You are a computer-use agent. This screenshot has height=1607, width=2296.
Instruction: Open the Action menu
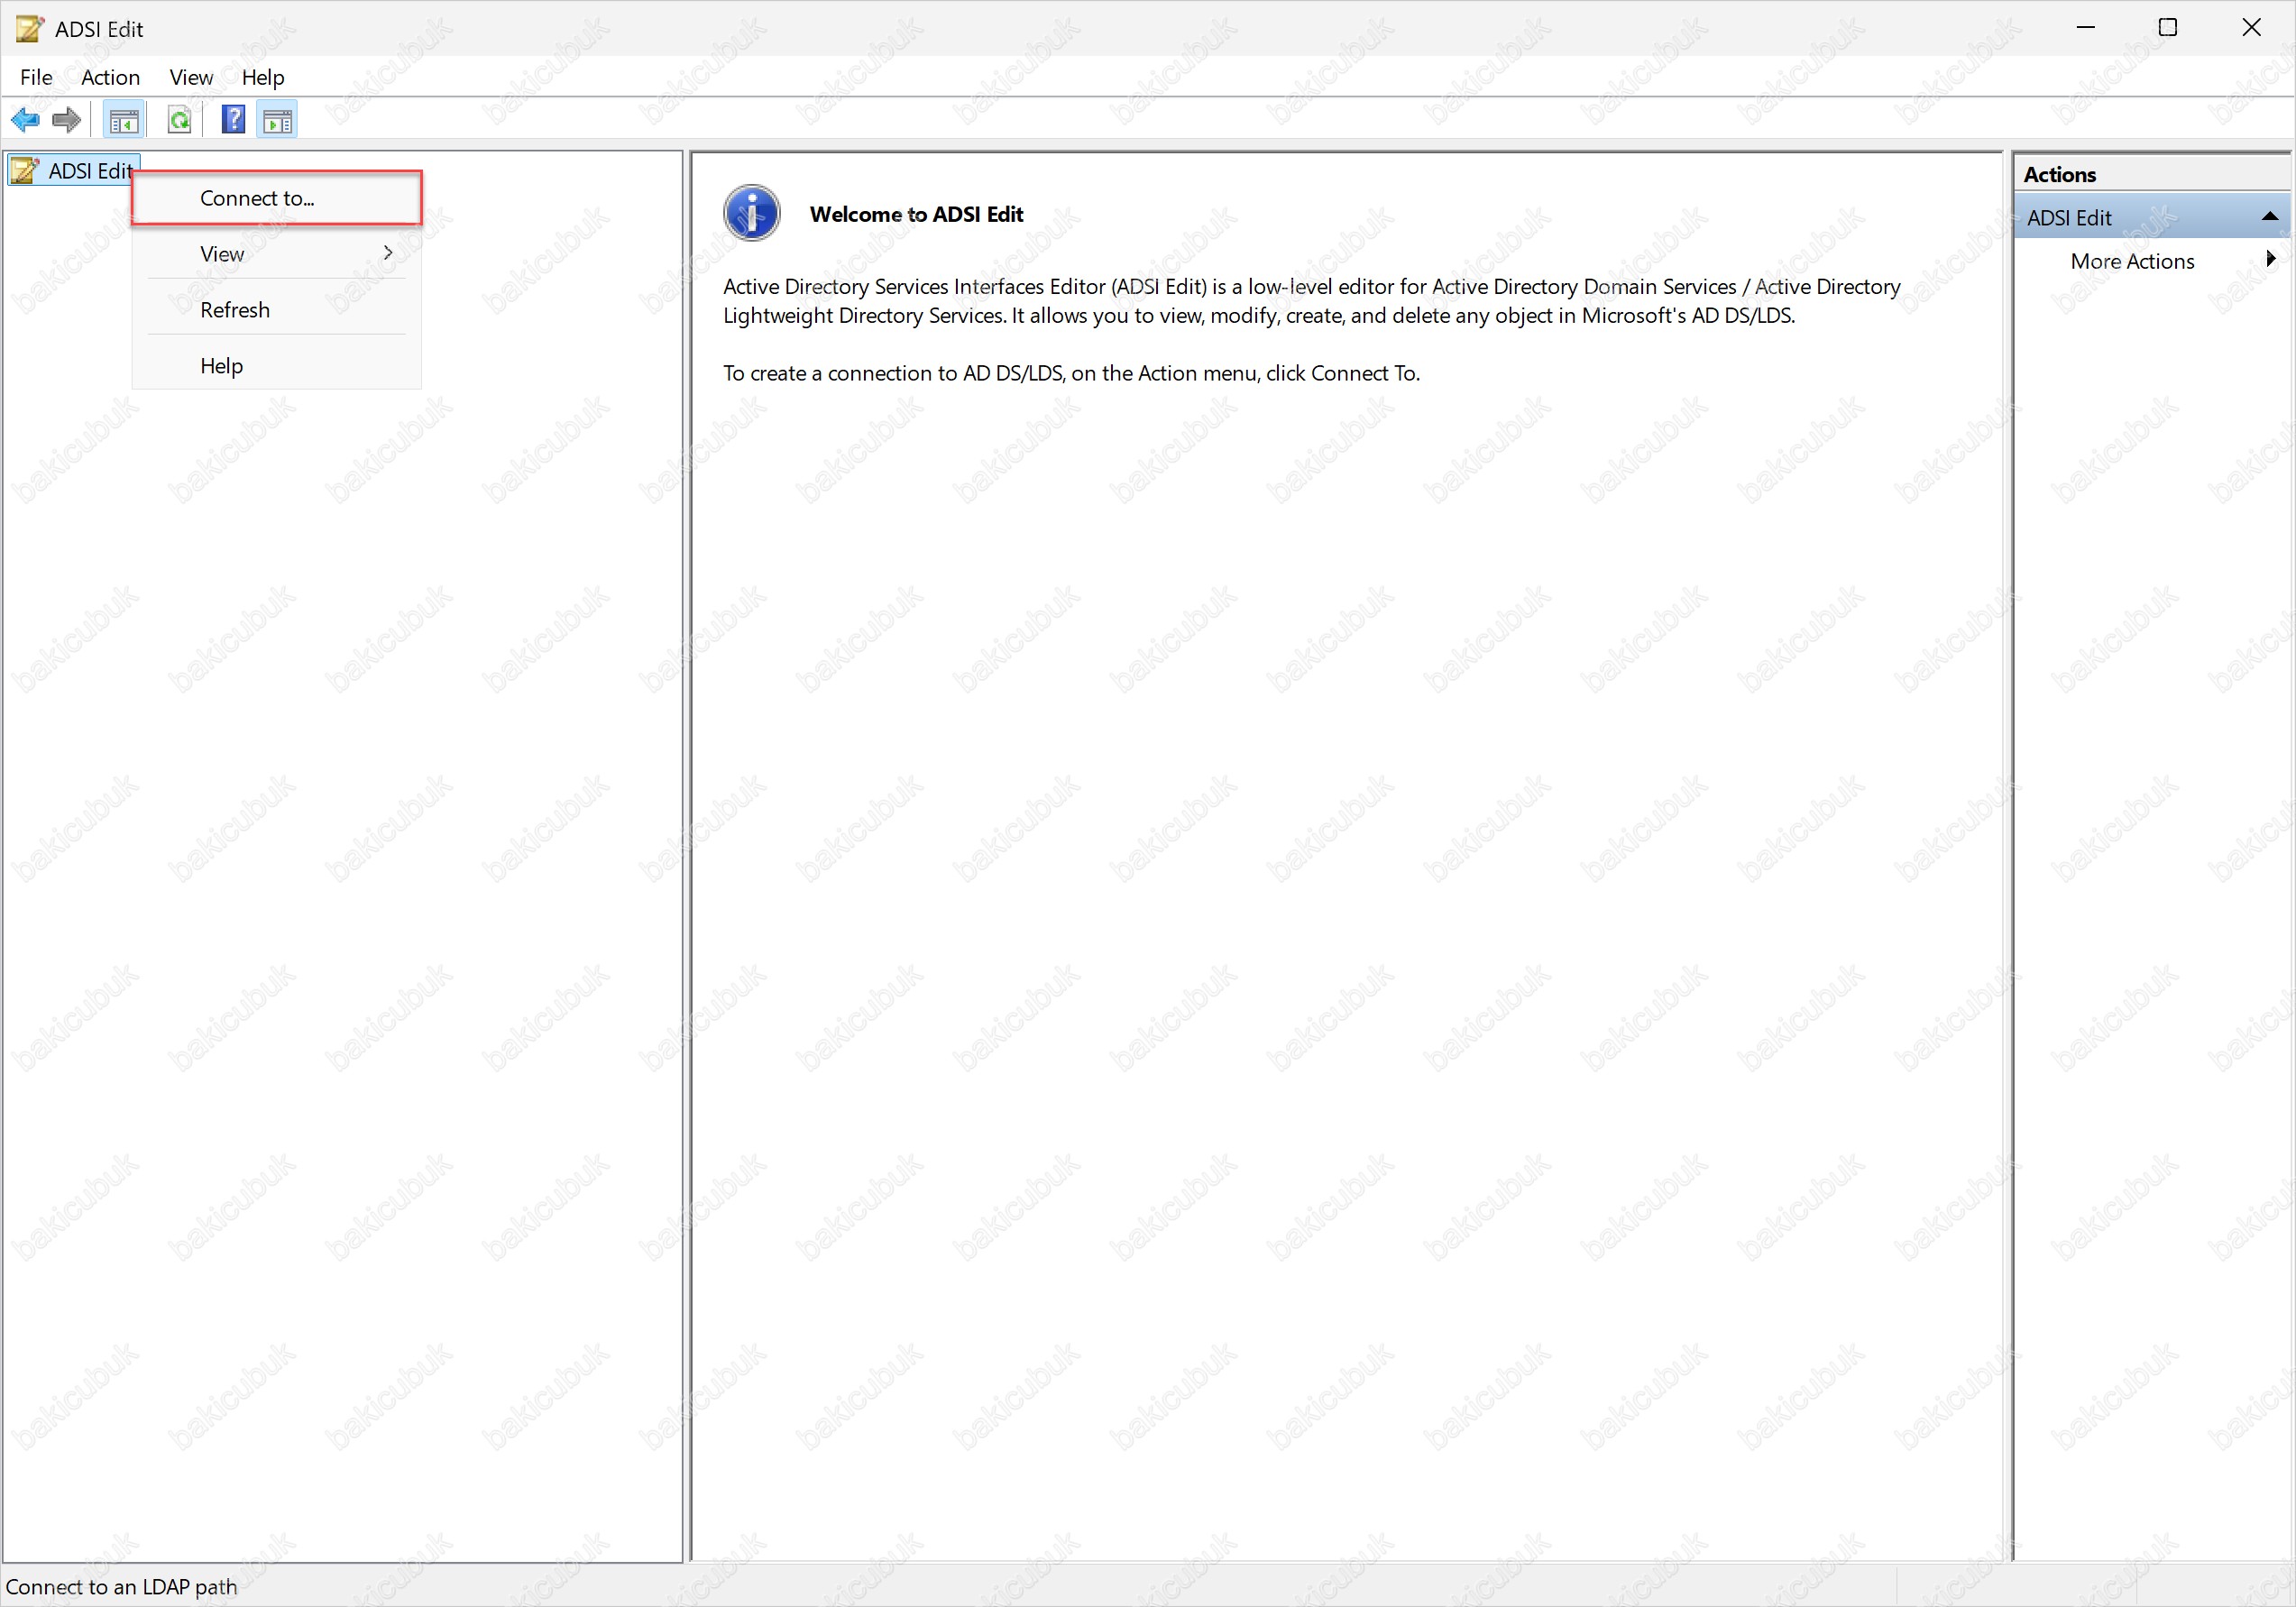coord(110,77)
